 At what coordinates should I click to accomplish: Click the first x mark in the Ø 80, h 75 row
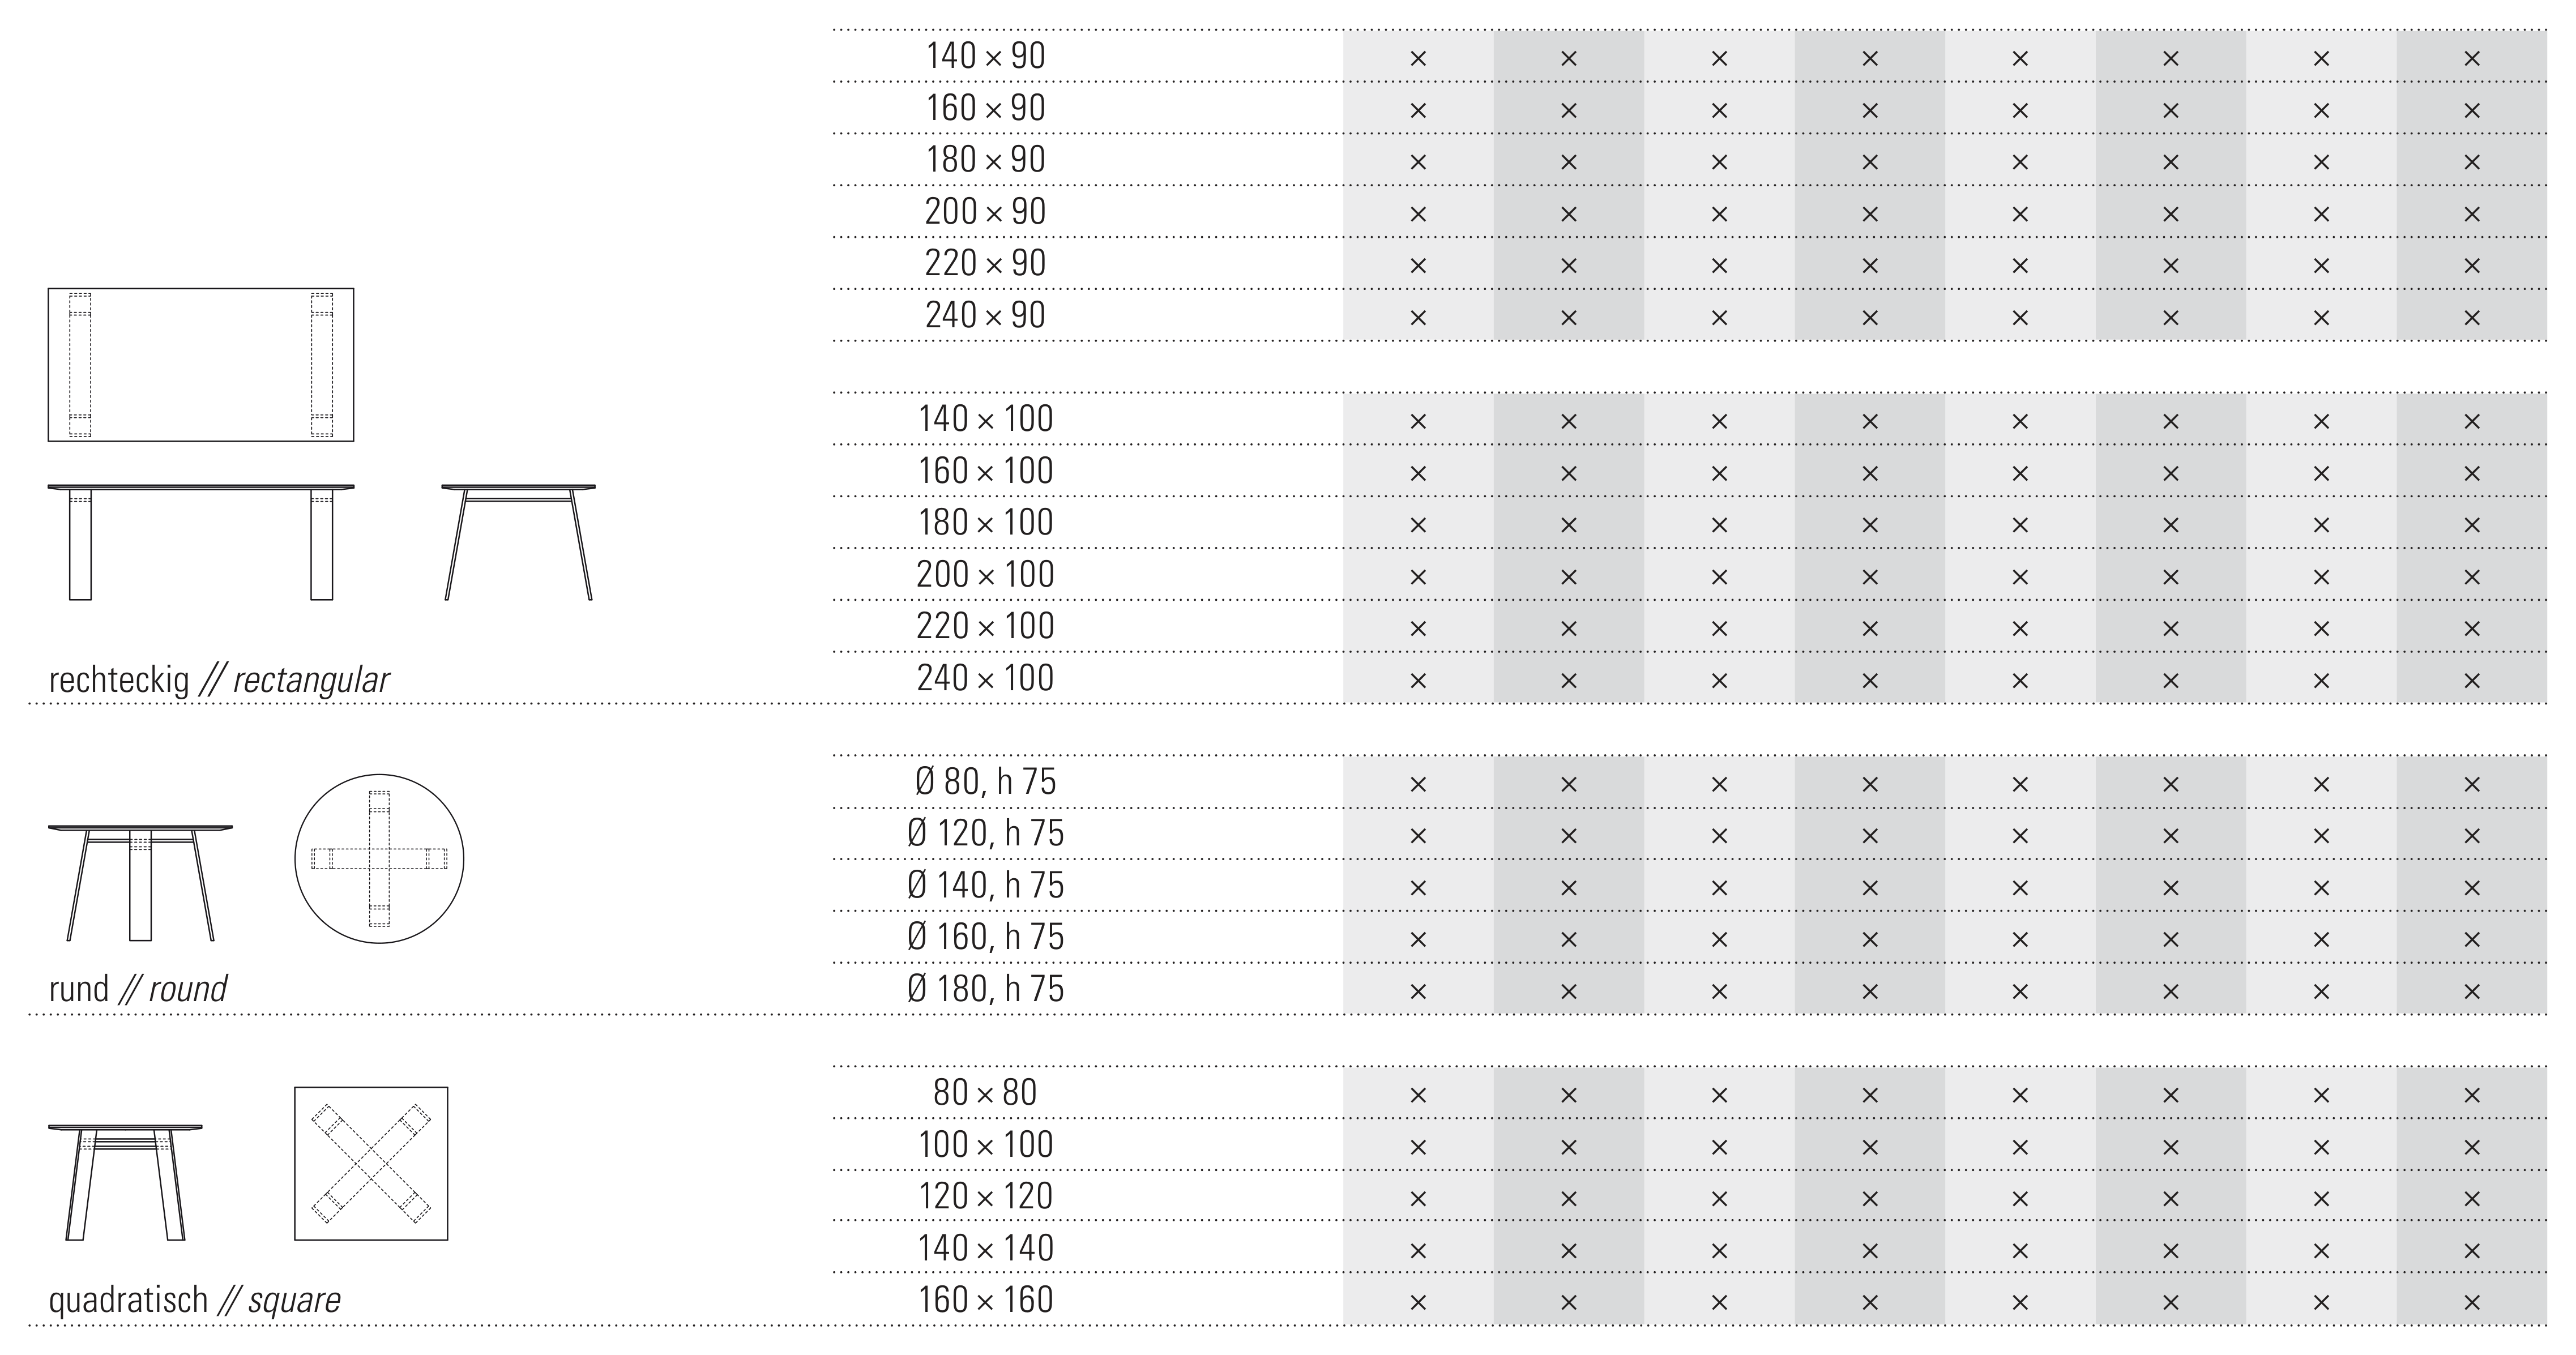click(1417, 784)
